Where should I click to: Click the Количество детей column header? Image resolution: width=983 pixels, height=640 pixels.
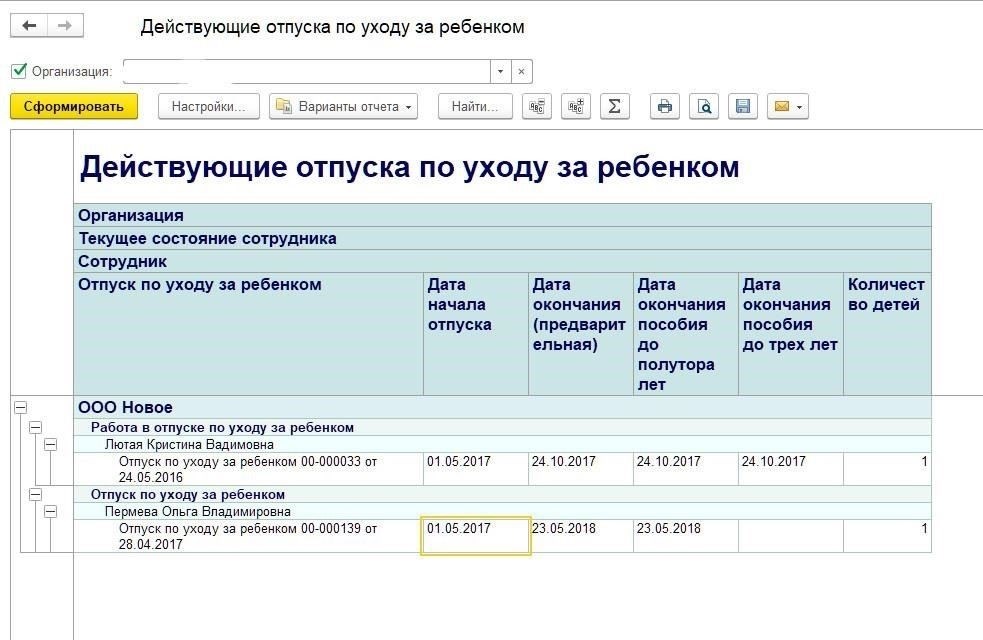(887, 334)
